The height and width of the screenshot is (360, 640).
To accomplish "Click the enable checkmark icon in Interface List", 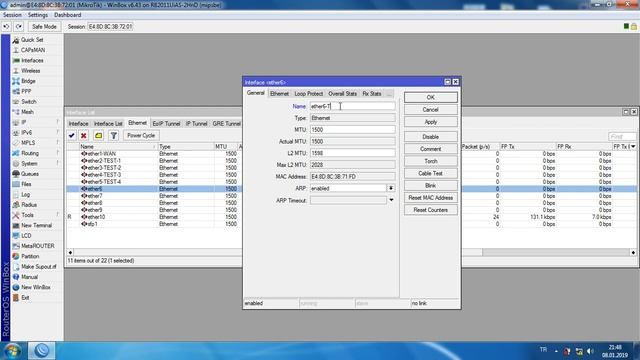I will point(72,136).
